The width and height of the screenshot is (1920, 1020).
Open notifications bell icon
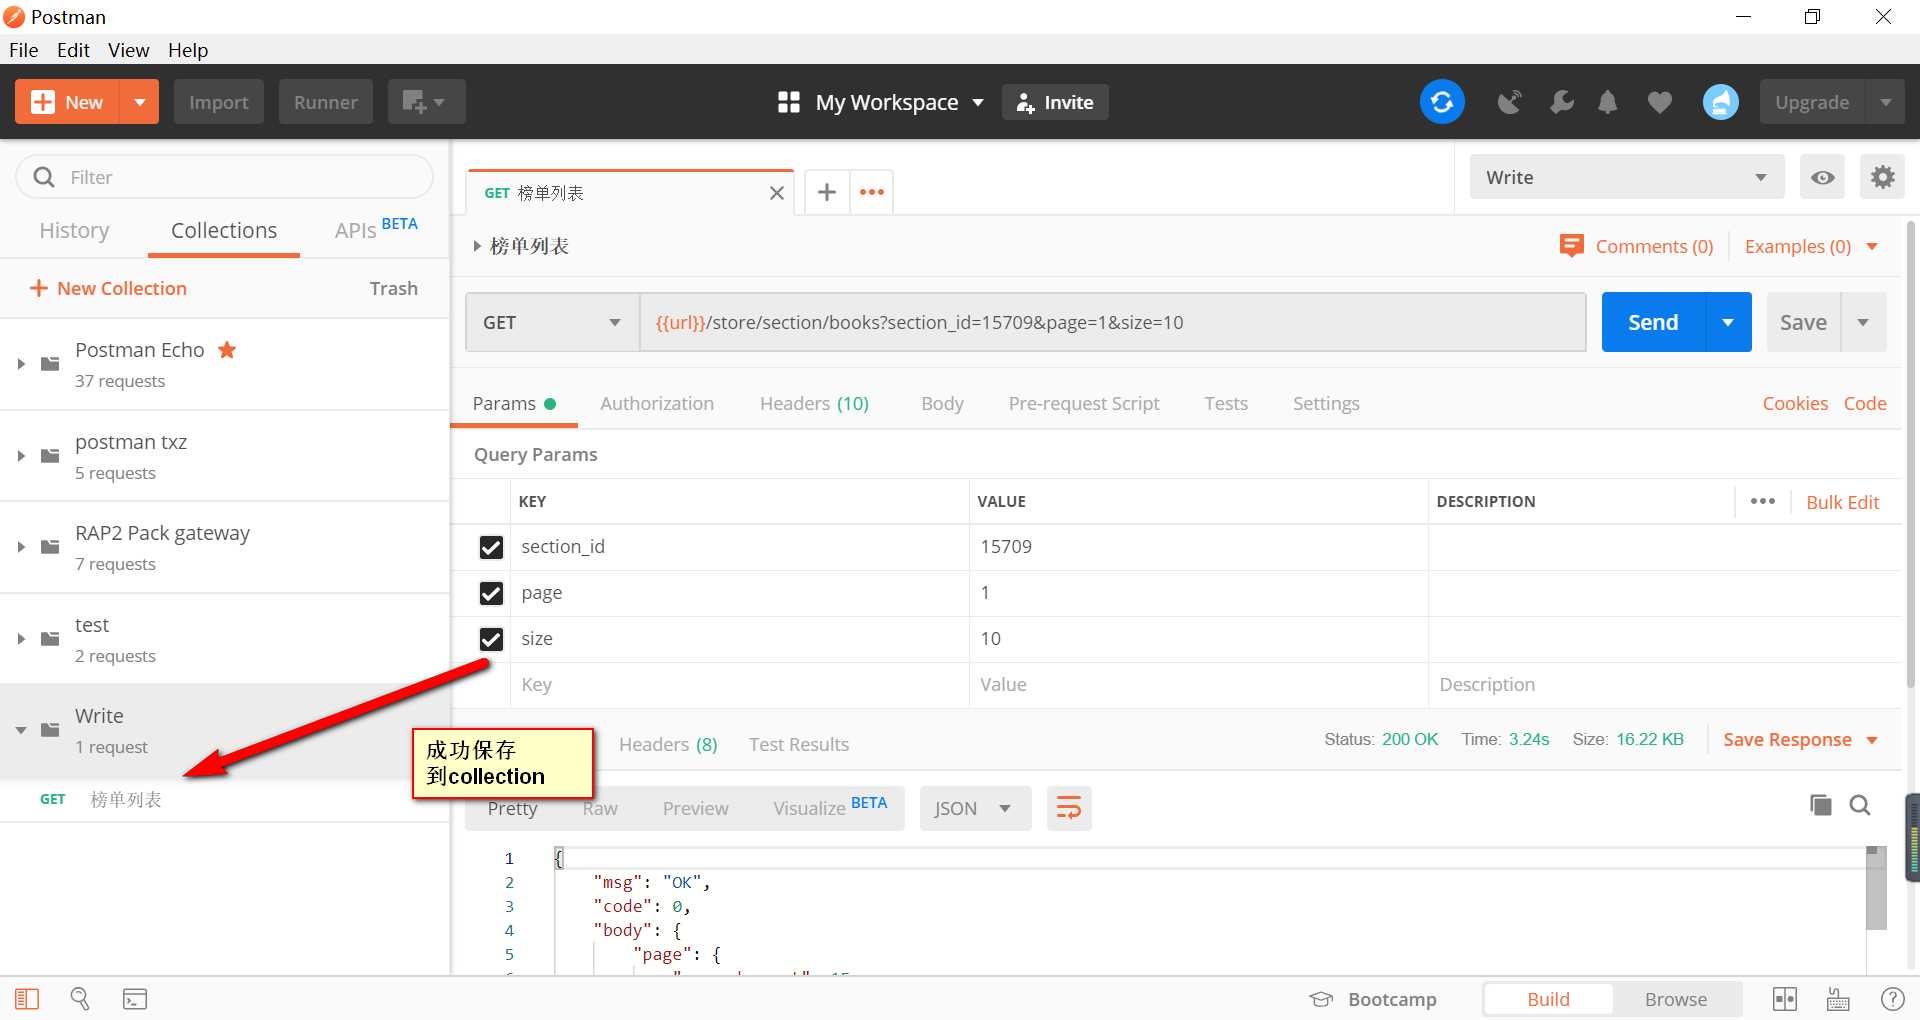(1608, 102)
